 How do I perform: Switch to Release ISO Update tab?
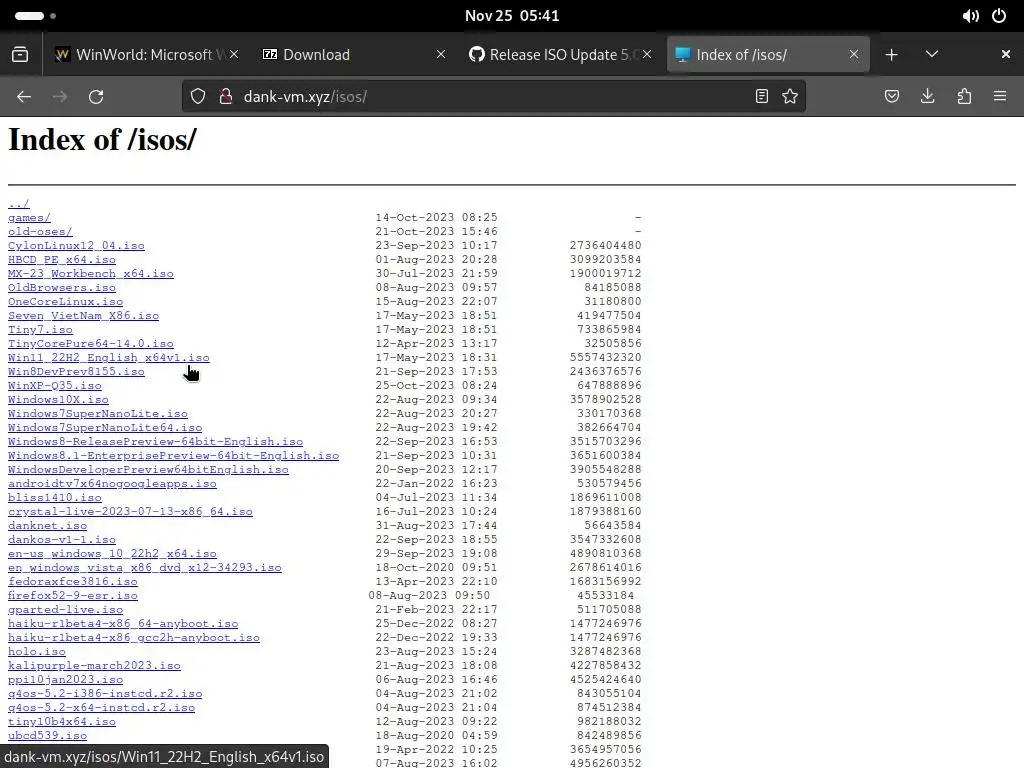pos(560,55)
